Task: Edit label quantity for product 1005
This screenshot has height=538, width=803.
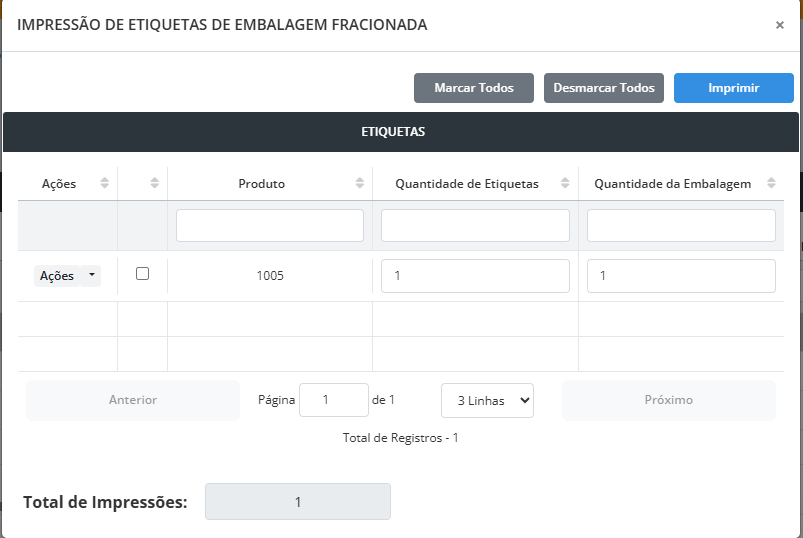Action: pyautogui.click(x=475, y=276)
